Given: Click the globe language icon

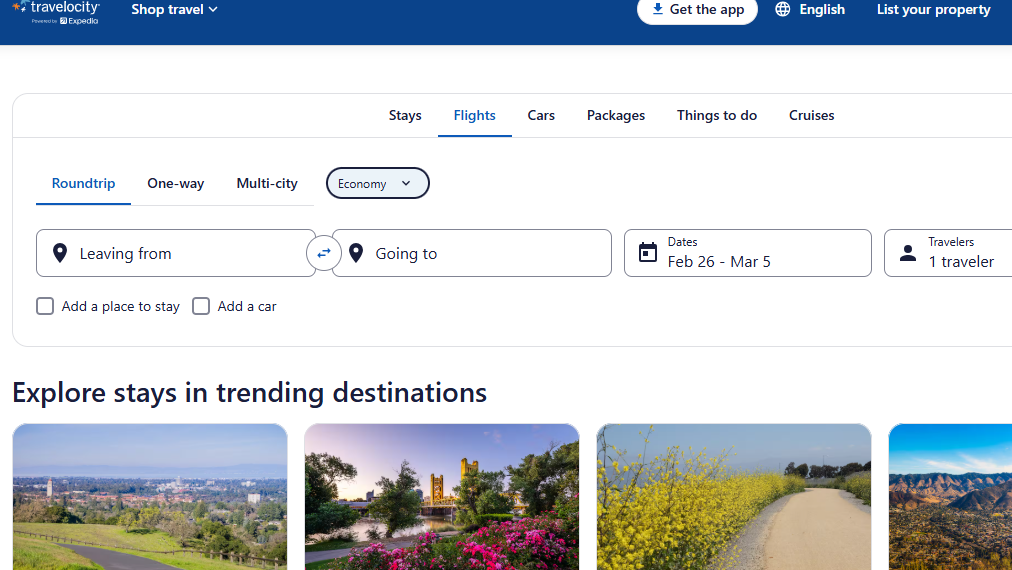Looking at the screenshot, I should click(x=782, y=9).
